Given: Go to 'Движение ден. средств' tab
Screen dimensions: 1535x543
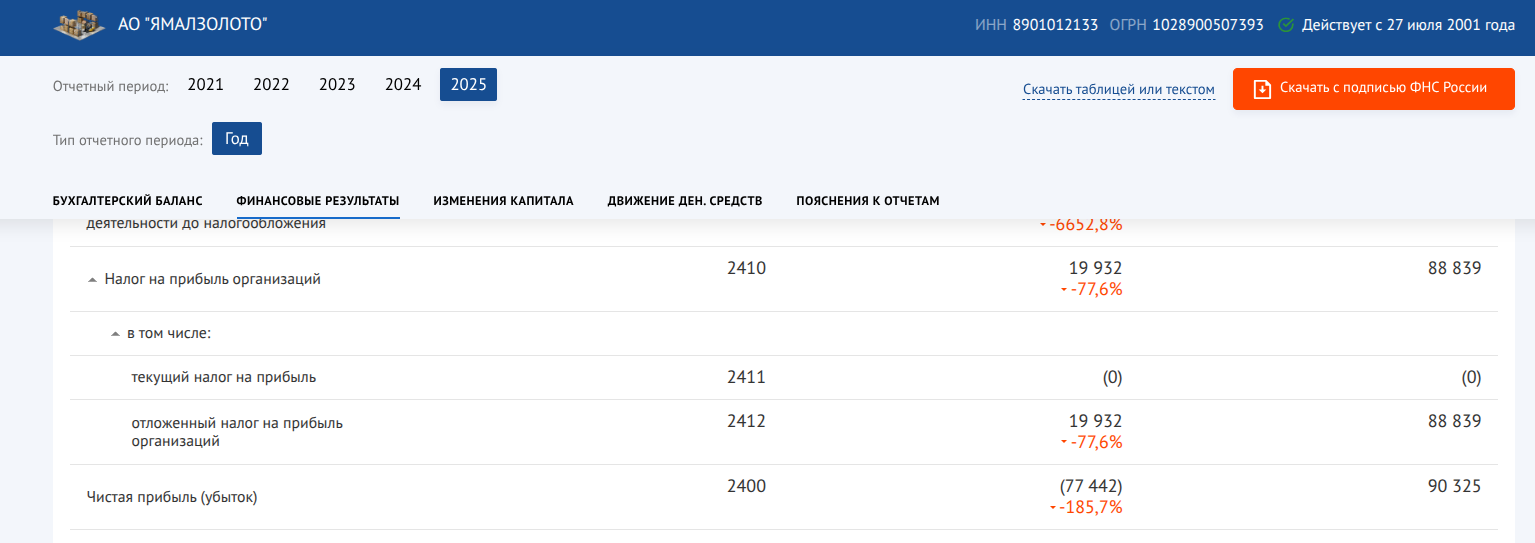Looking at the screenshot, I should [x=685, y=201].
